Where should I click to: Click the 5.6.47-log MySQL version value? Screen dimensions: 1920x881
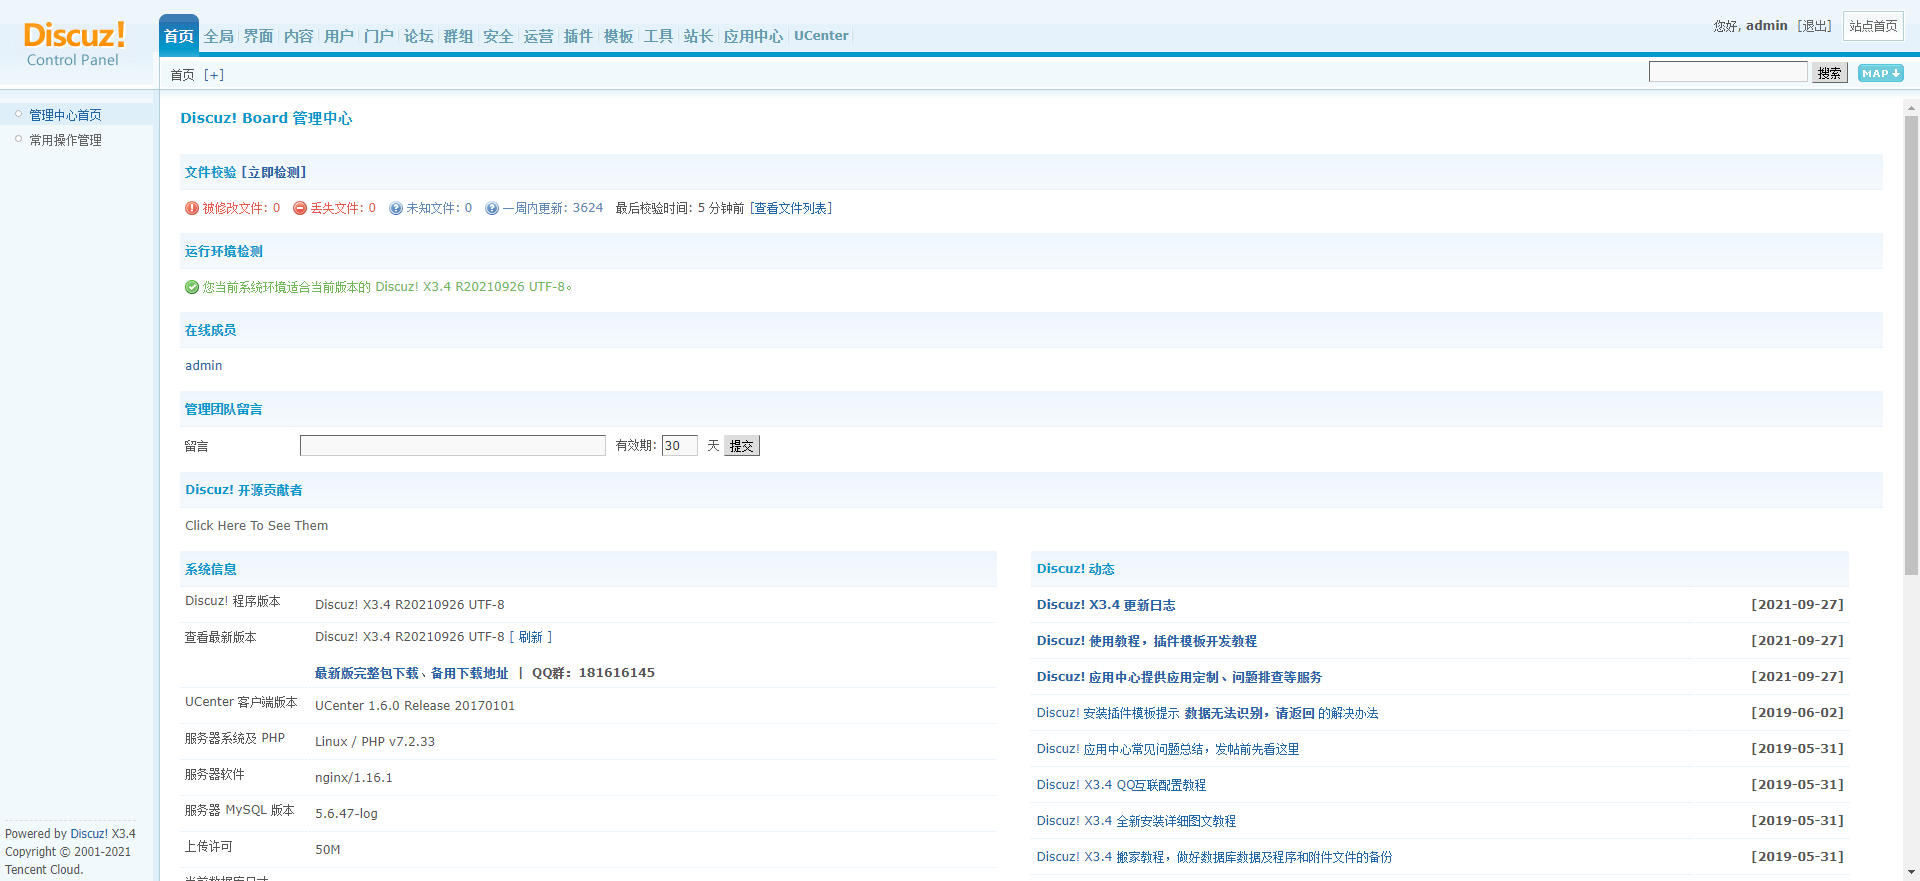[x=346, y=814]
